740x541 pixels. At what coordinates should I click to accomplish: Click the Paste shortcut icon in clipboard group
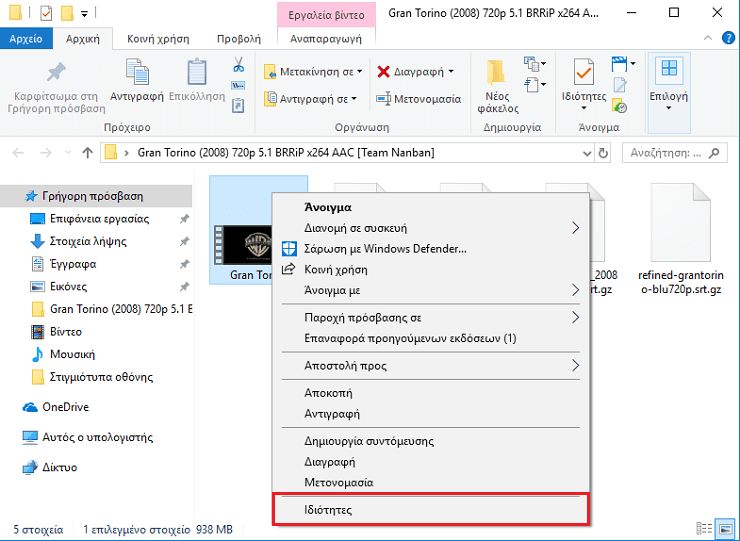(x=238, y=105)
